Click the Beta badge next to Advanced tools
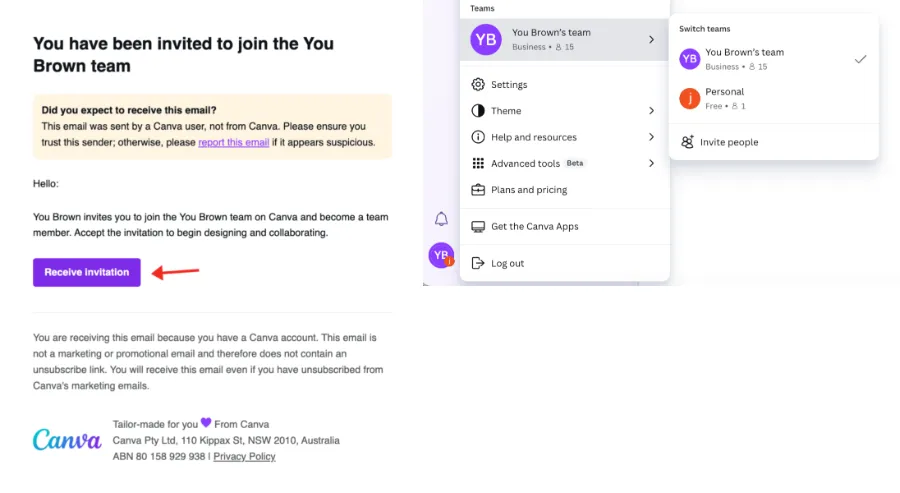Viewport: 900px width, 493px height. [x=575, y=163]
